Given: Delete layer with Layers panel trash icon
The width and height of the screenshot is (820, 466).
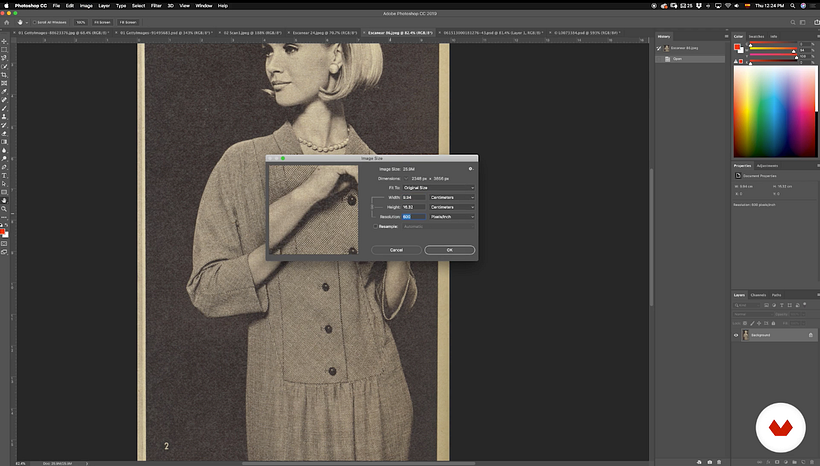Looking at the screenshot, I should pos(812,462).
